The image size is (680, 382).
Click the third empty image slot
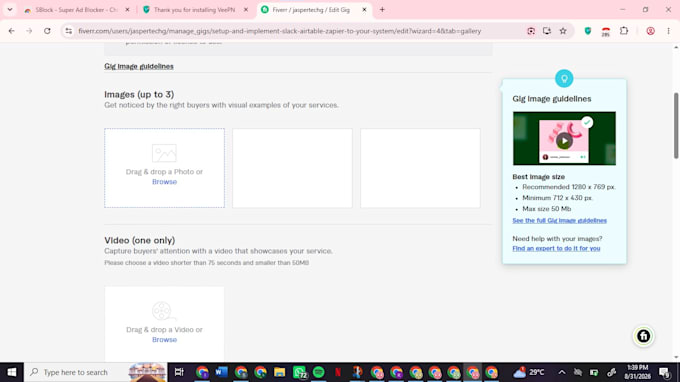420,168
